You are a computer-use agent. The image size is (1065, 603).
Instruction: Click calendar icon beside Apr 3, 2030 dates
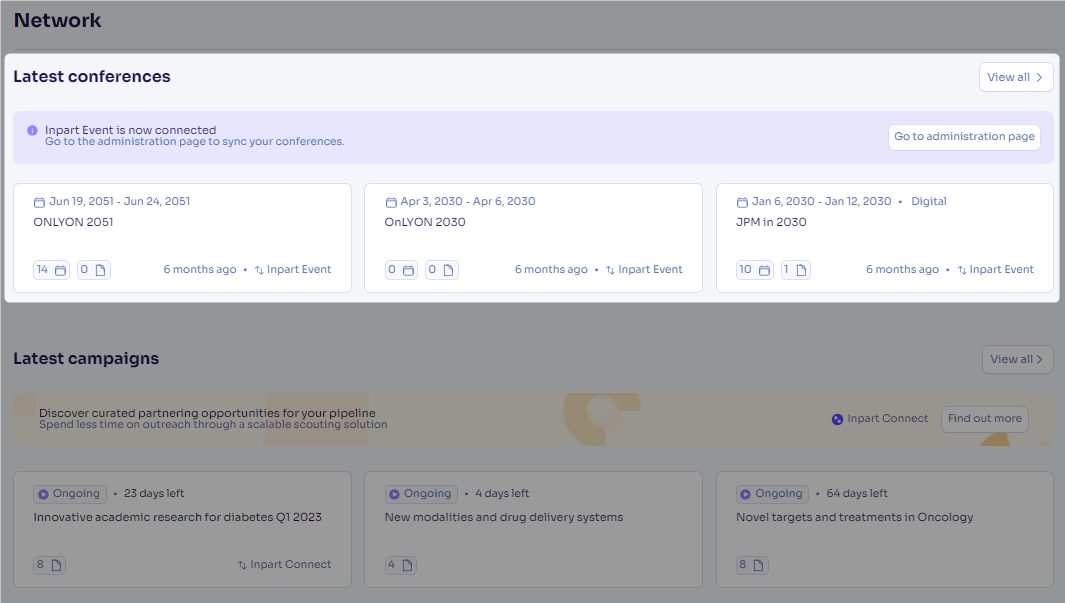point(391,202)
